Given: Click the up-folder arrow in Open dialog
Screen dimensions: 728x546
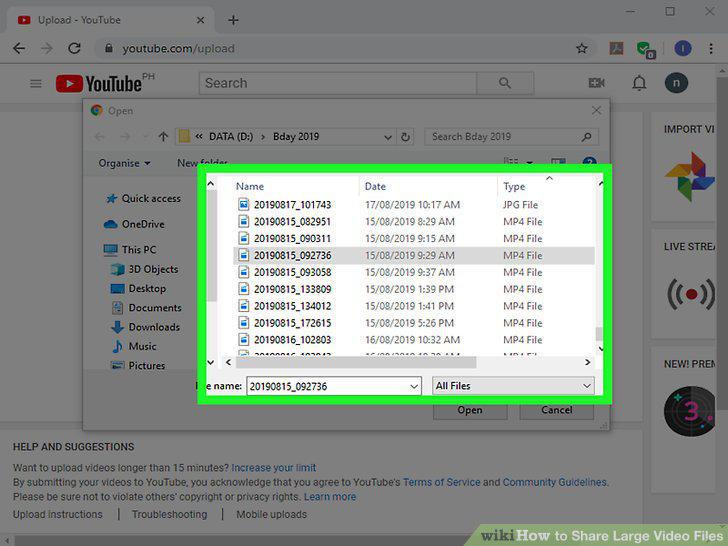Looking at the screenshot, I should (x=162, y=136).
